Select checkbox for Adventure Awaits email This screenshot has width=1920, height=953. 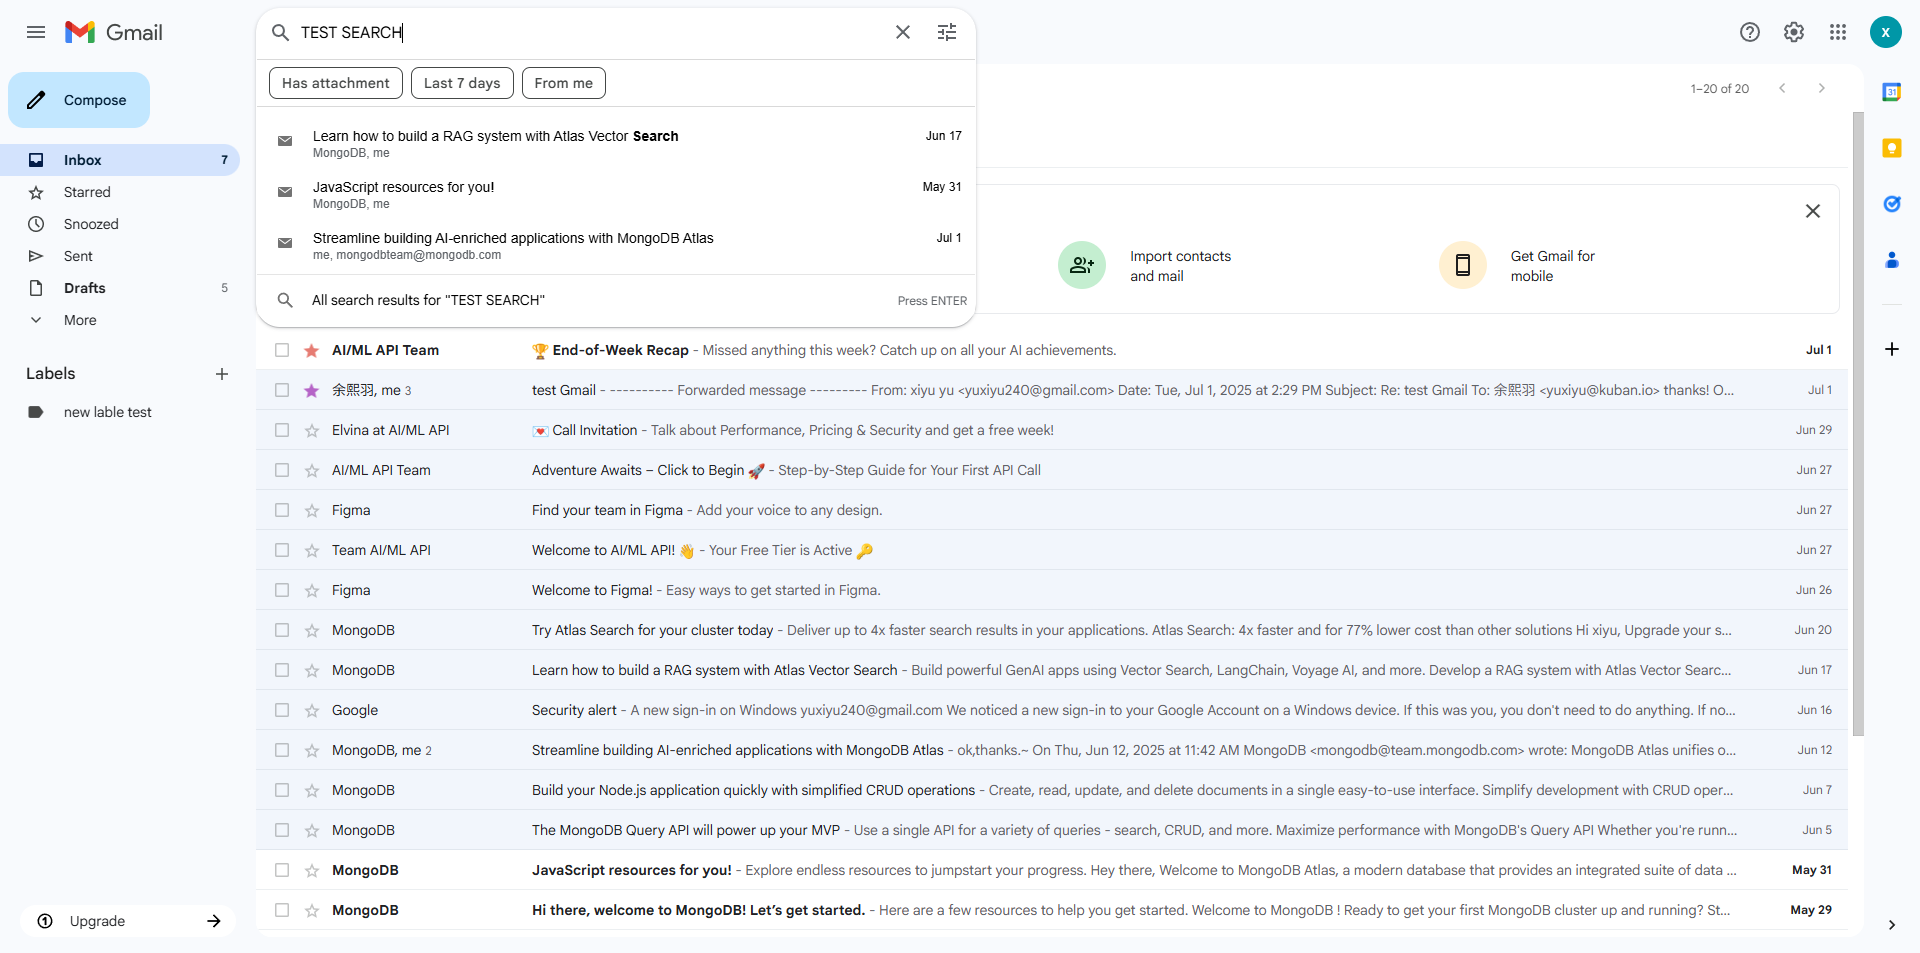(282, 470)
